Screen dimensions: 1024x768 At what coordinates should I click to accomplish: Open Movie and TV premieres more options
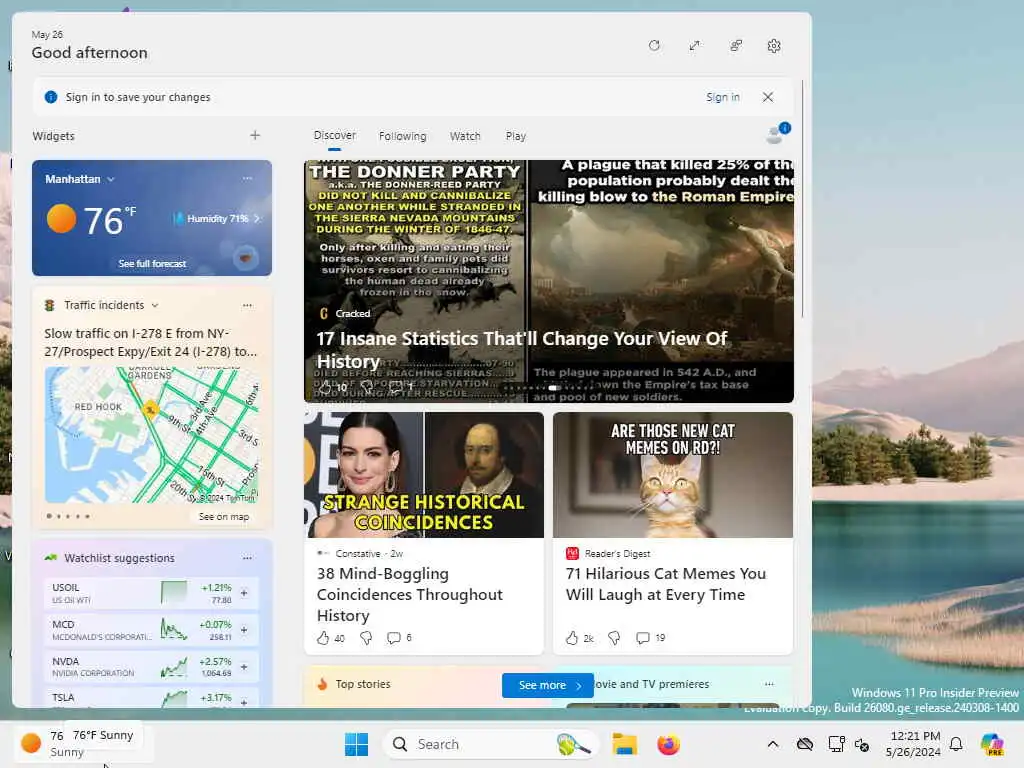pyautogui.click(x=769, y=684)
